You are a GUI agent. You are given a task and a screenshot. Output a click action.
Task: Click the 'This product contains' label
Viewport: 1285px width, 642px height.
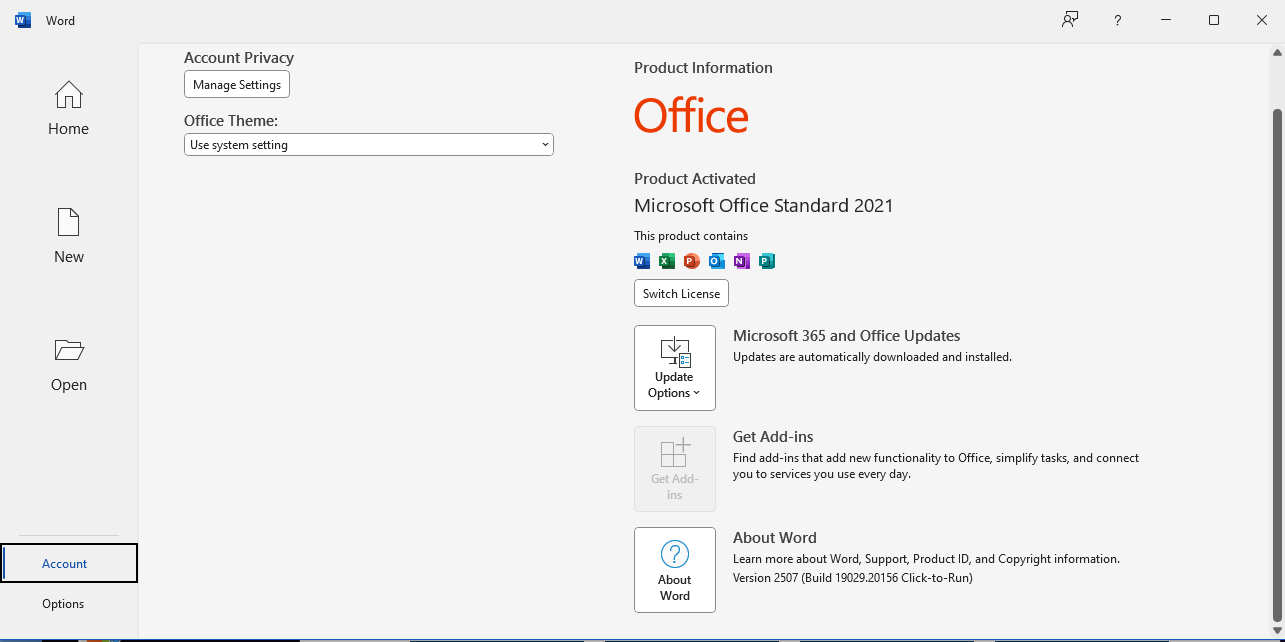[691, 236]
